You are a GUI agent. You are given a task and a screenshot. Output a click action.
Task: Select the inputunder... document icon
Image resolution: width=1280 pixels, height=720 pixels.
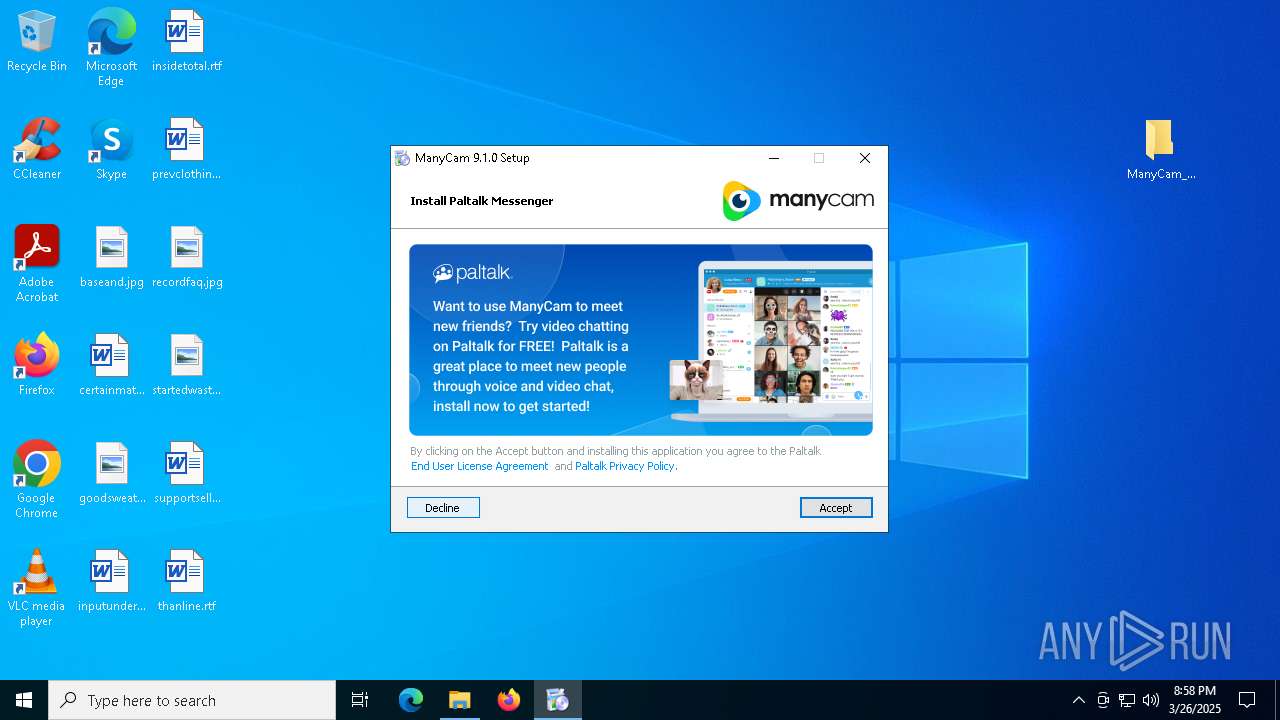[x=111, y=582]
